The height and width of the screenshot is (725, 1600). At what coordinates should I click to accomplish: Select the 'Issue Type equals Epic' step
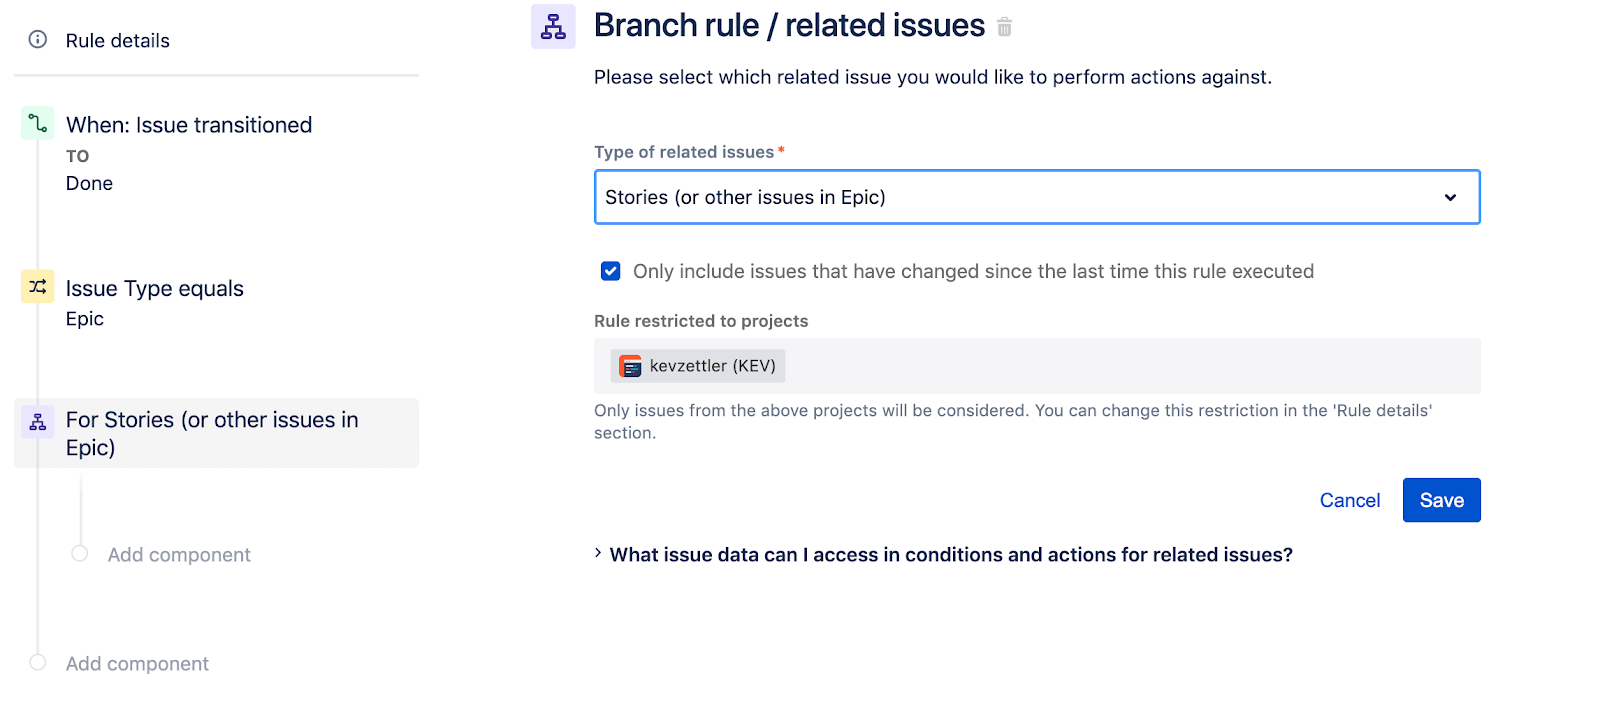click(x=154, y=288)
